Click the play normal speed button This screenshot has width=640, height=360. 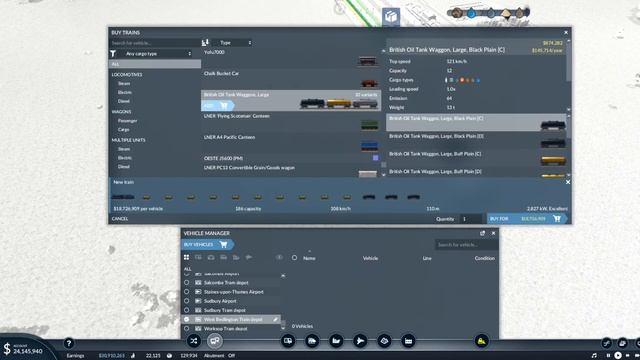point(618,356)
